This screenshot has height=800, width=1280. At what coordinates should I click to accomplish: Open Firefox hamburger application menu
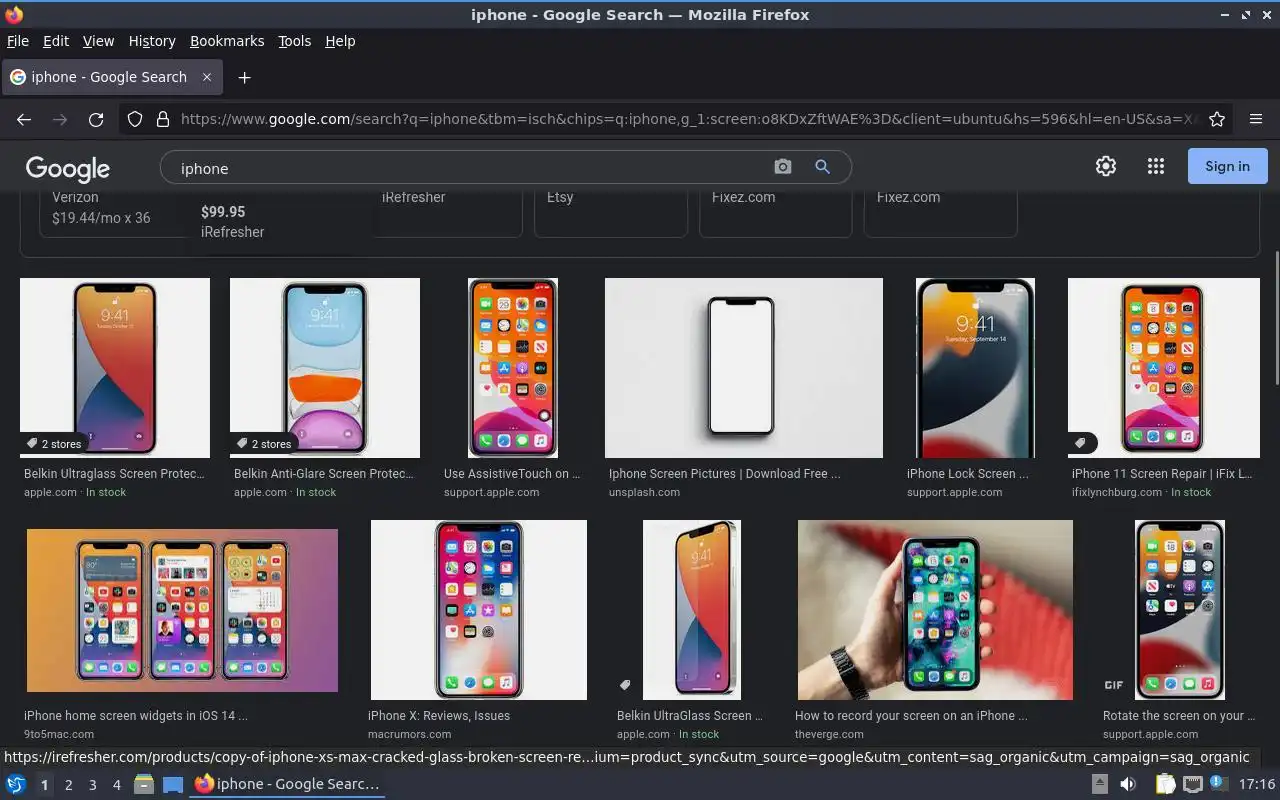pyautogui.click(x=1256, y=119)
